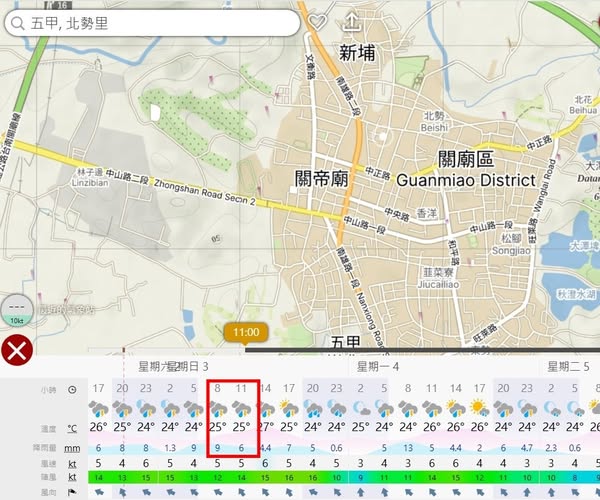600x500 pixels.
Task: Click the 11:00 timeline marker
Action: point(245,332)
